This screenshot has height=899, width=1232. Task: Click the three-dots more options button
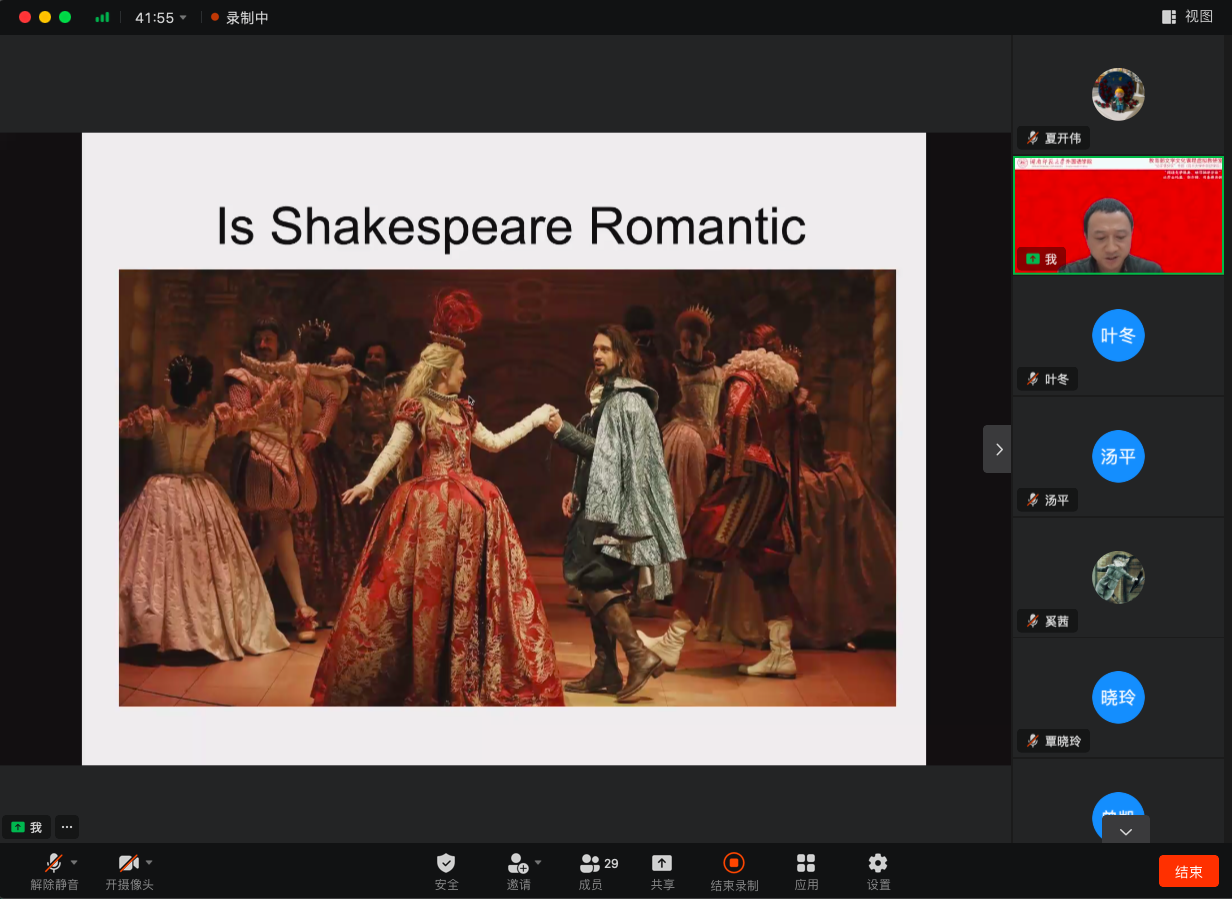click(x=66, y=827)
